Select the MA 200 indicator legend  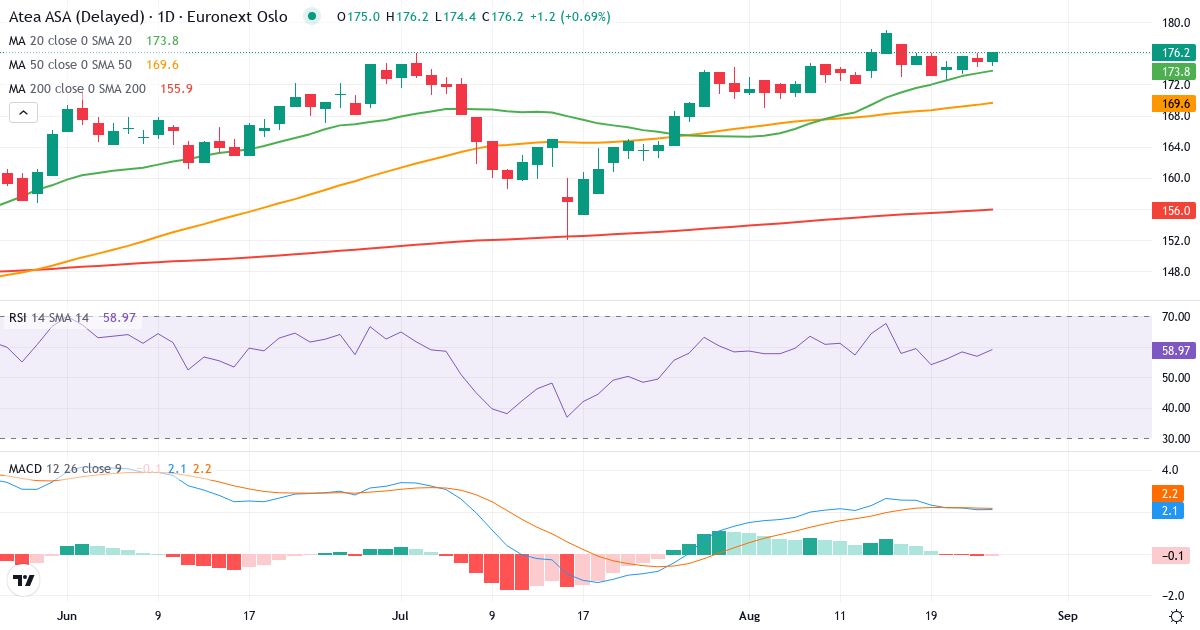[101, 88]
